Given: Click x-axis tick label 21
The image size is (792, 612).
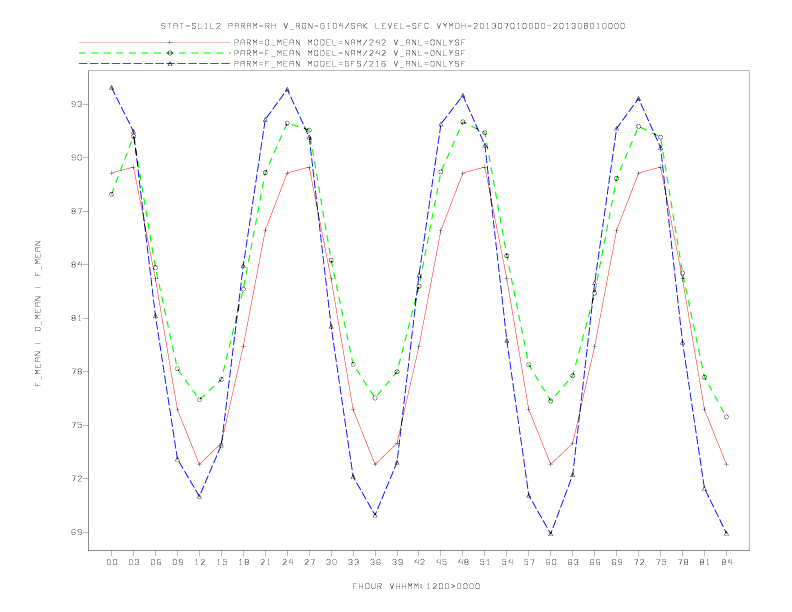Looking at the screenshot, I should click(265, 562).
